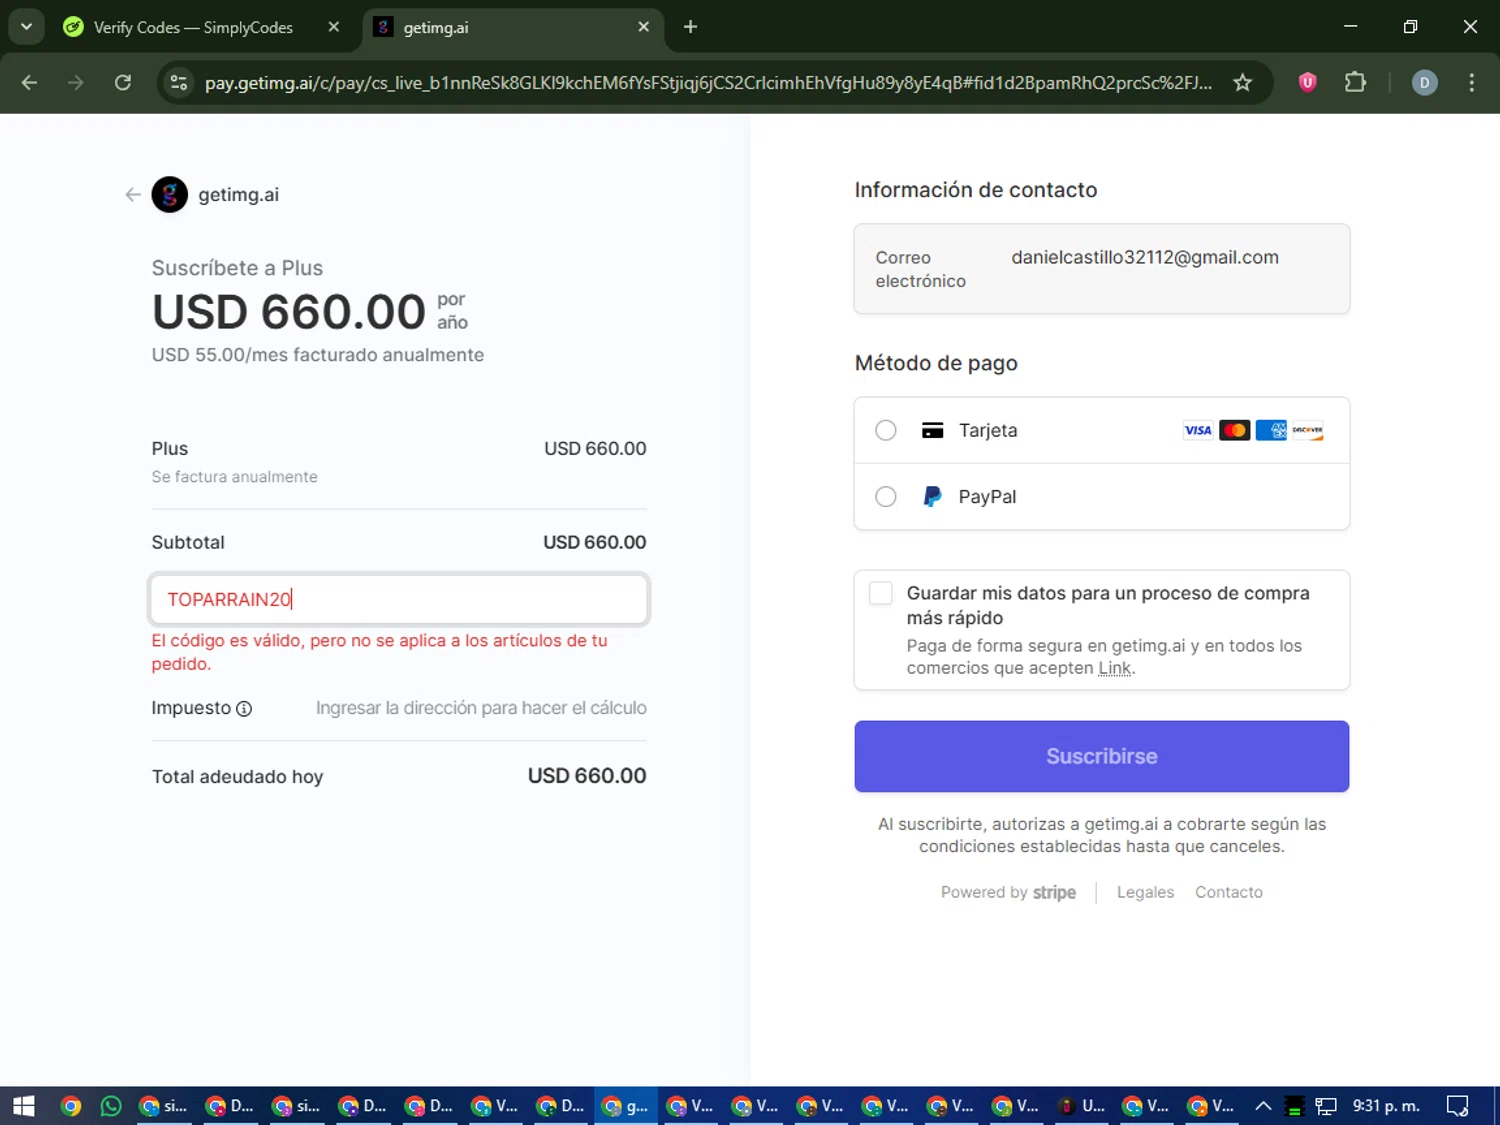Reload the getimg.ai payment page
The image size is (1500, 1125).
[123, 83]
